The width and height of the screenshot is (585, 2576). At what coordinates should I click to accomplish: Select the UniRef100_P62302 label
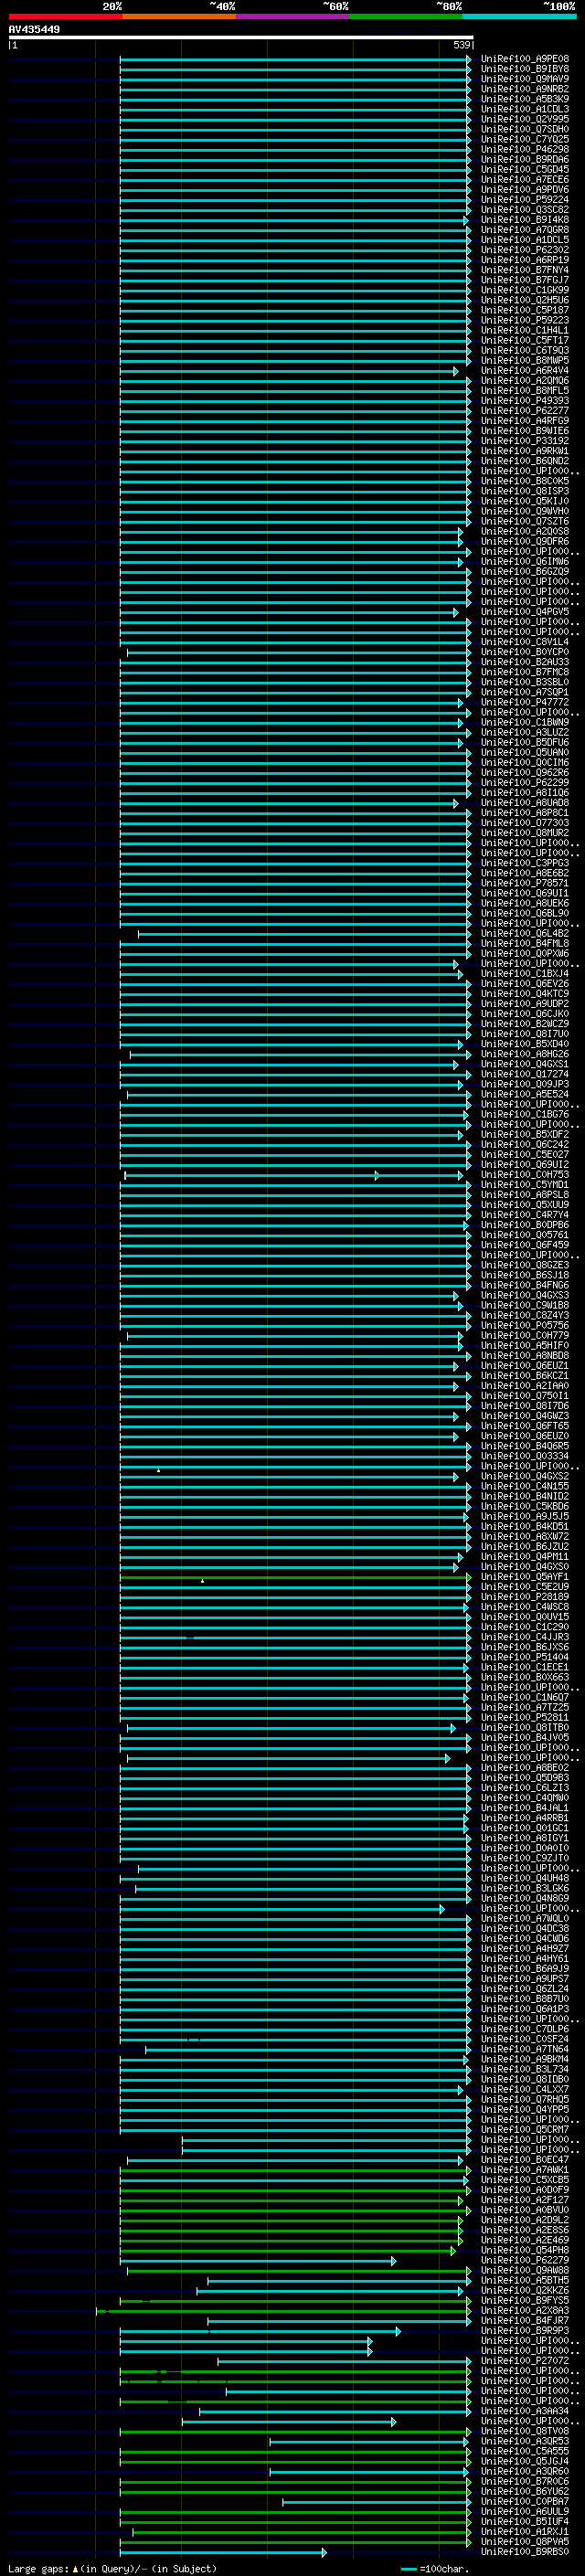click(x=524, y=250)
